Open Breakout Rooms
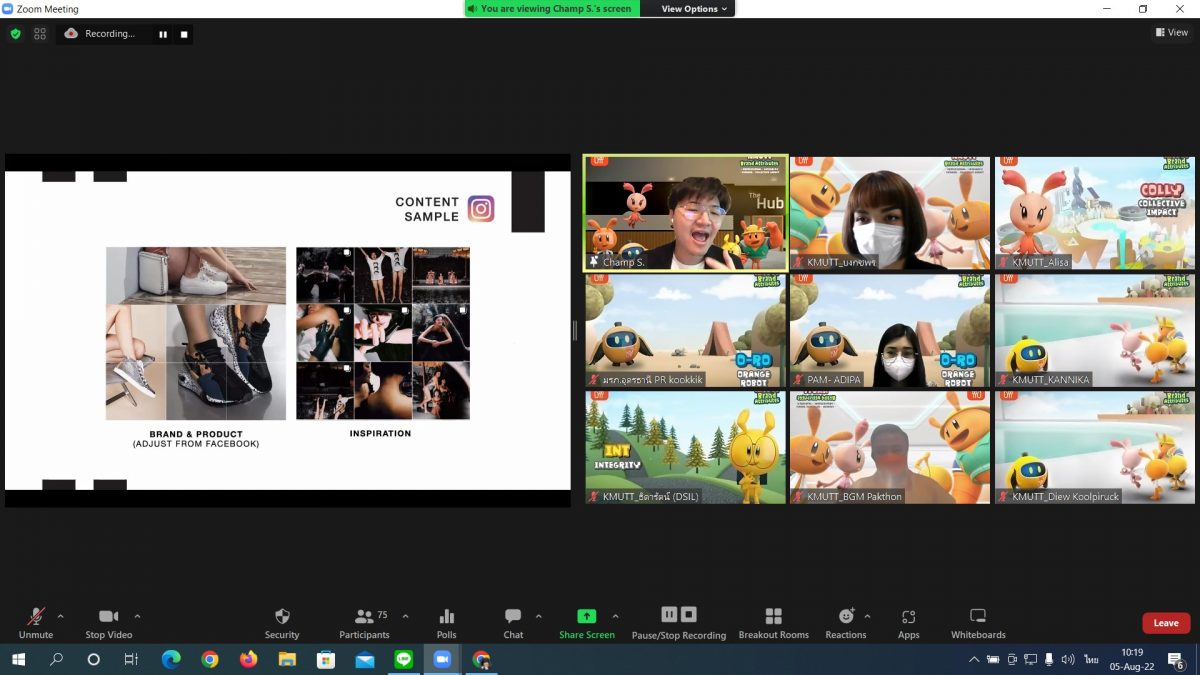 coord(773,622)
